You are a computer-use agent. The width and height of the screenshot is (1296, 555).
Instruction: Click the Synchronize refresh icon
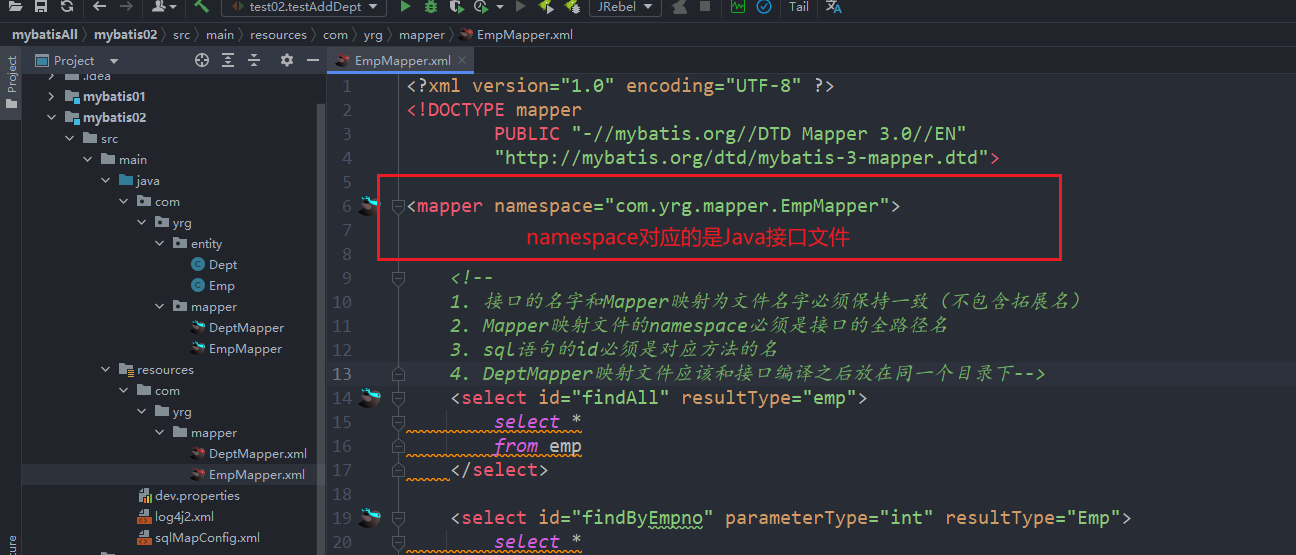click(67, 7)
